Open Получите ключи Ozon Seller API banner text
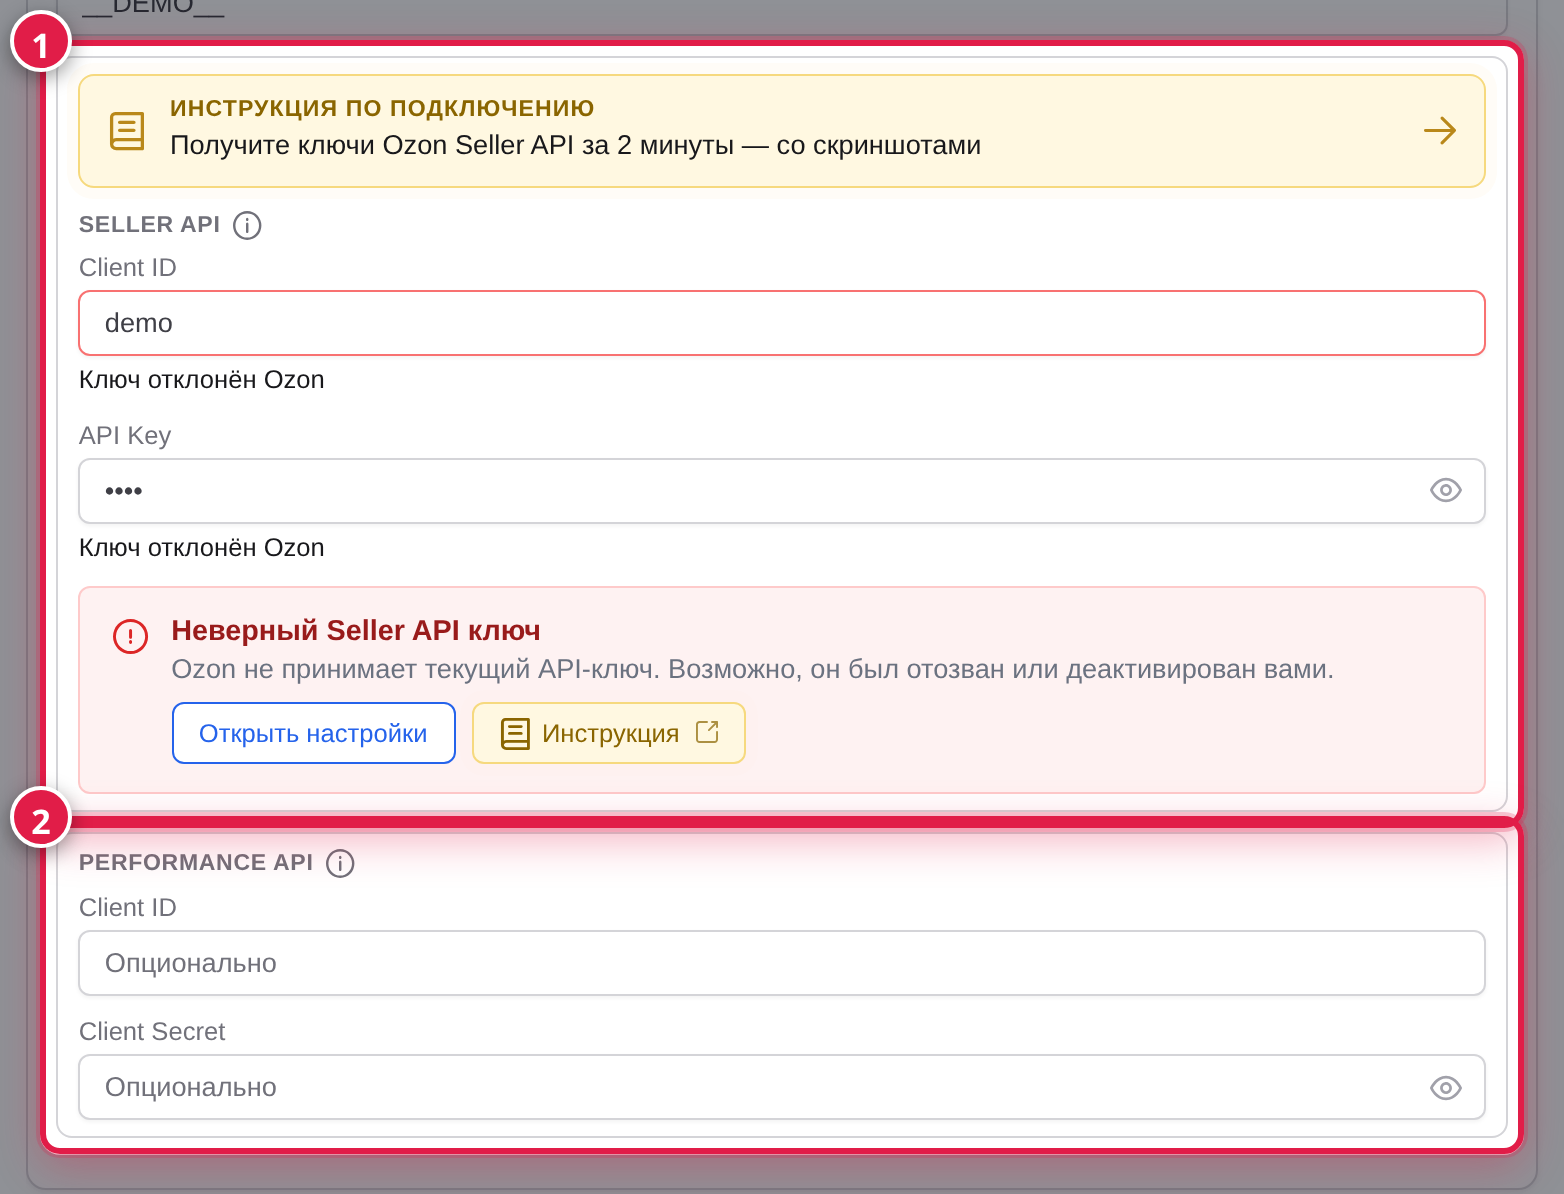1564x1194 pixels. (575, 145)
